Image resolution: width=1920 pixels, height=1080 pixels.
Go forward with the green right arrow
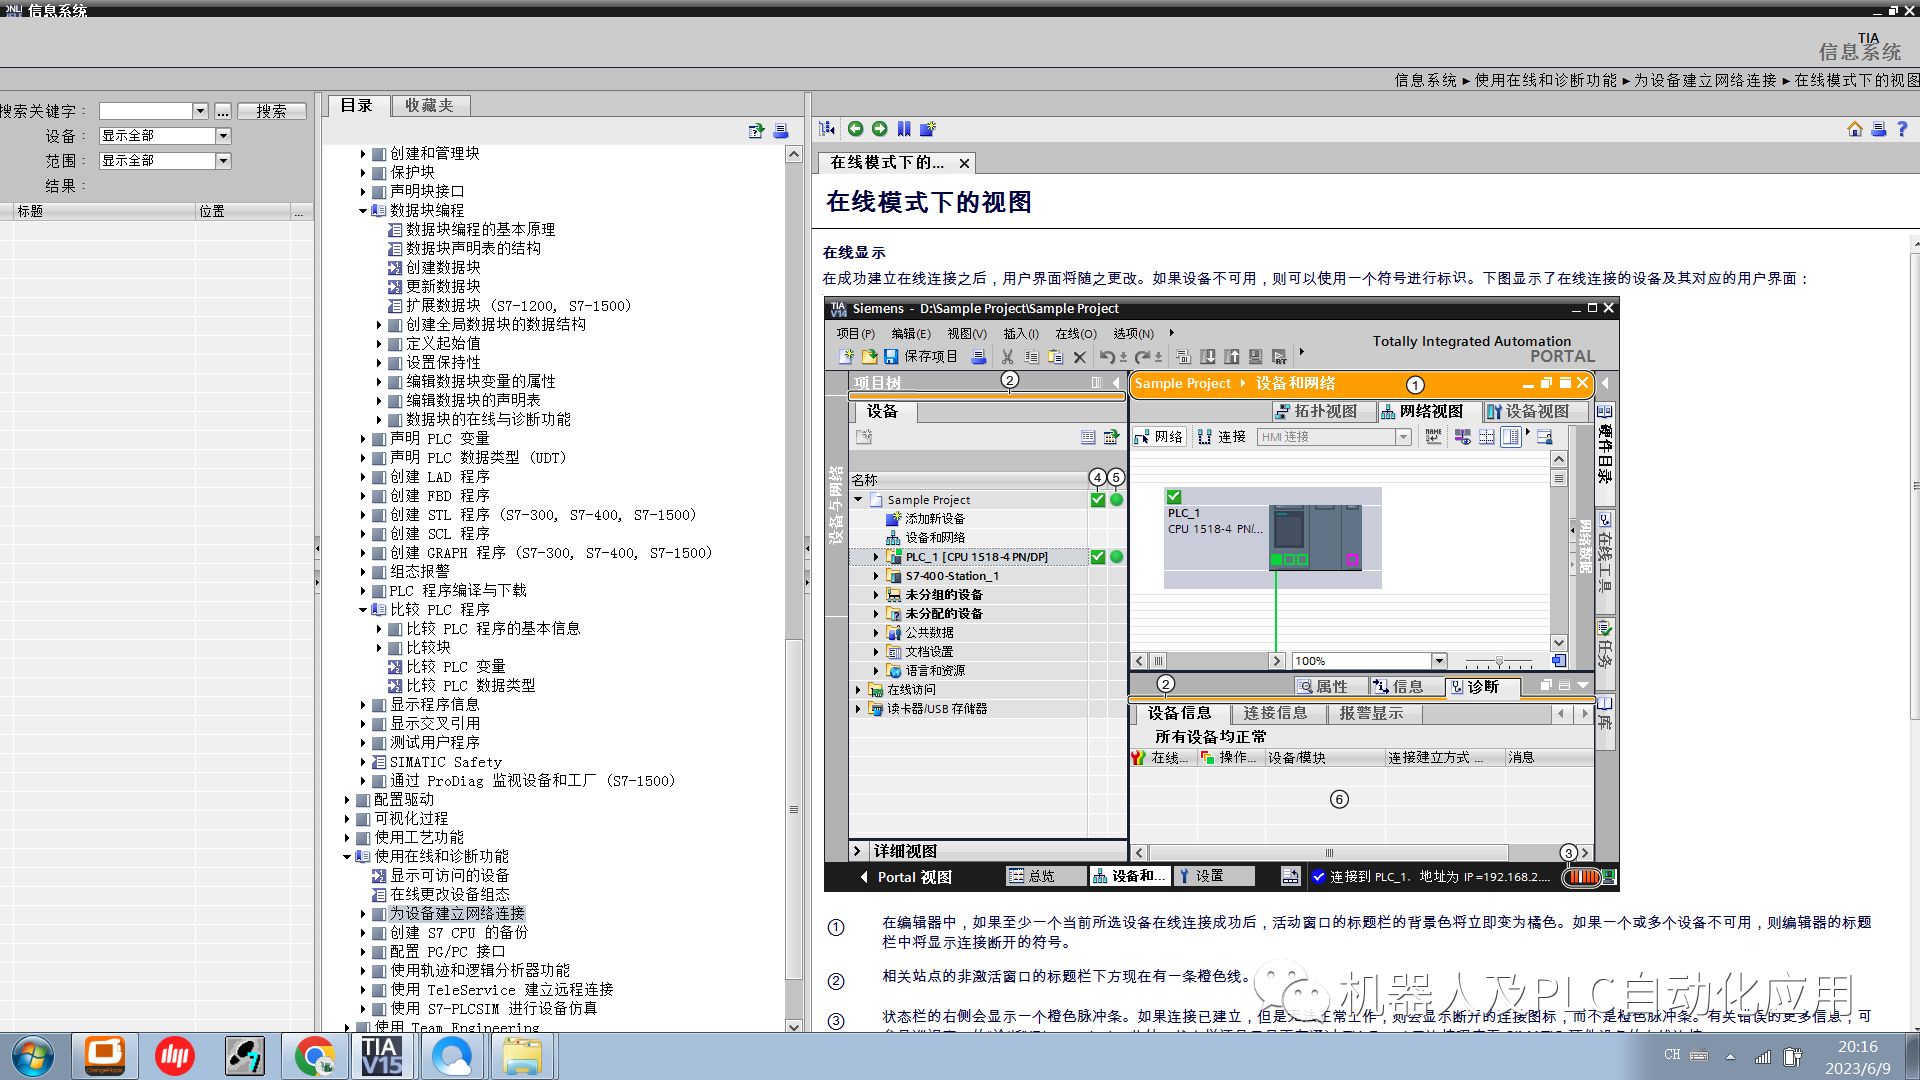(880, 129)
